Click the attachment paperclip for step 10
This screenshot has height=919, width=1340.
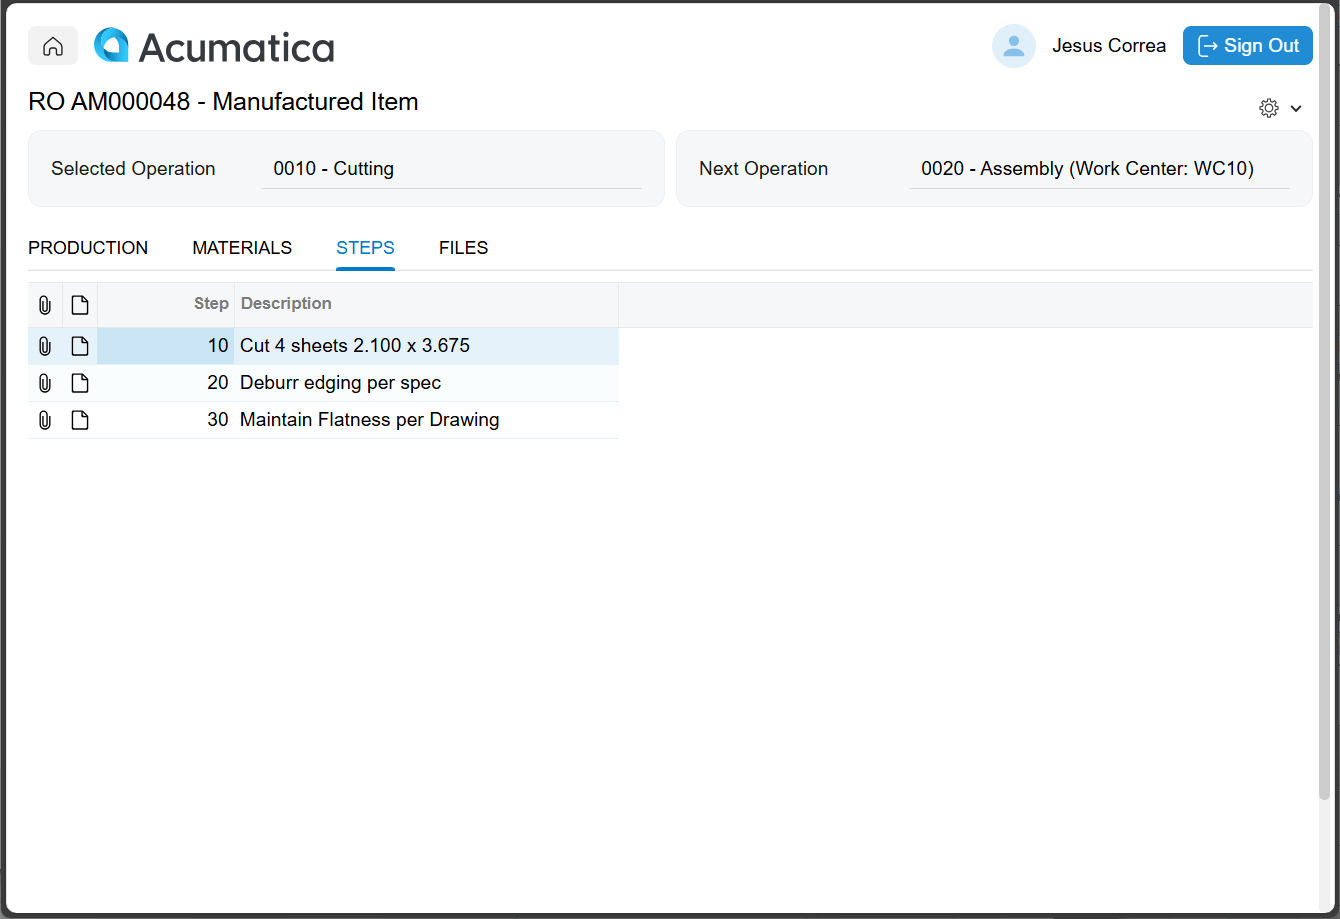45,346
